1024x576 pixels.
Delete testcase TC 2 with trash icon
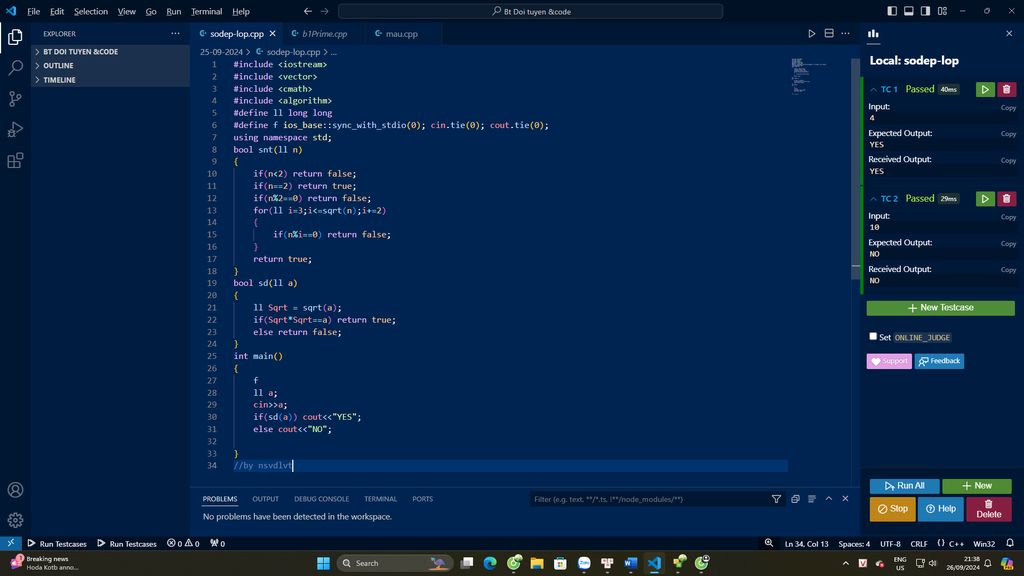(1007, 199)
